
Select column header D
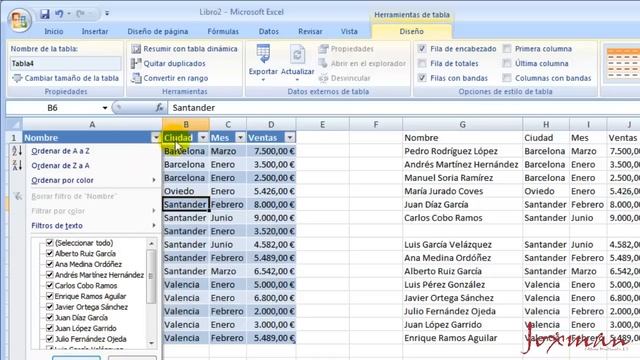[271, 124]
